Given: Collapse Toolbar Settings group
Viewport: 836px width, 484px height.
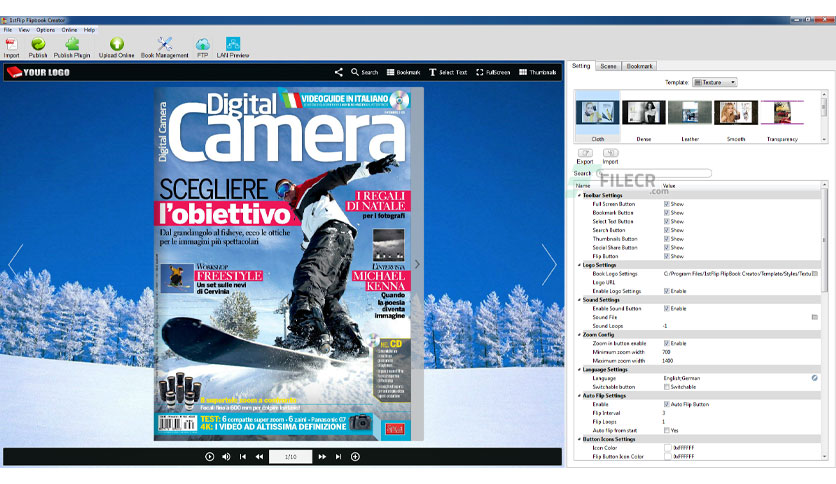Looking at the screenshot, I should click(x=580, y=196).
